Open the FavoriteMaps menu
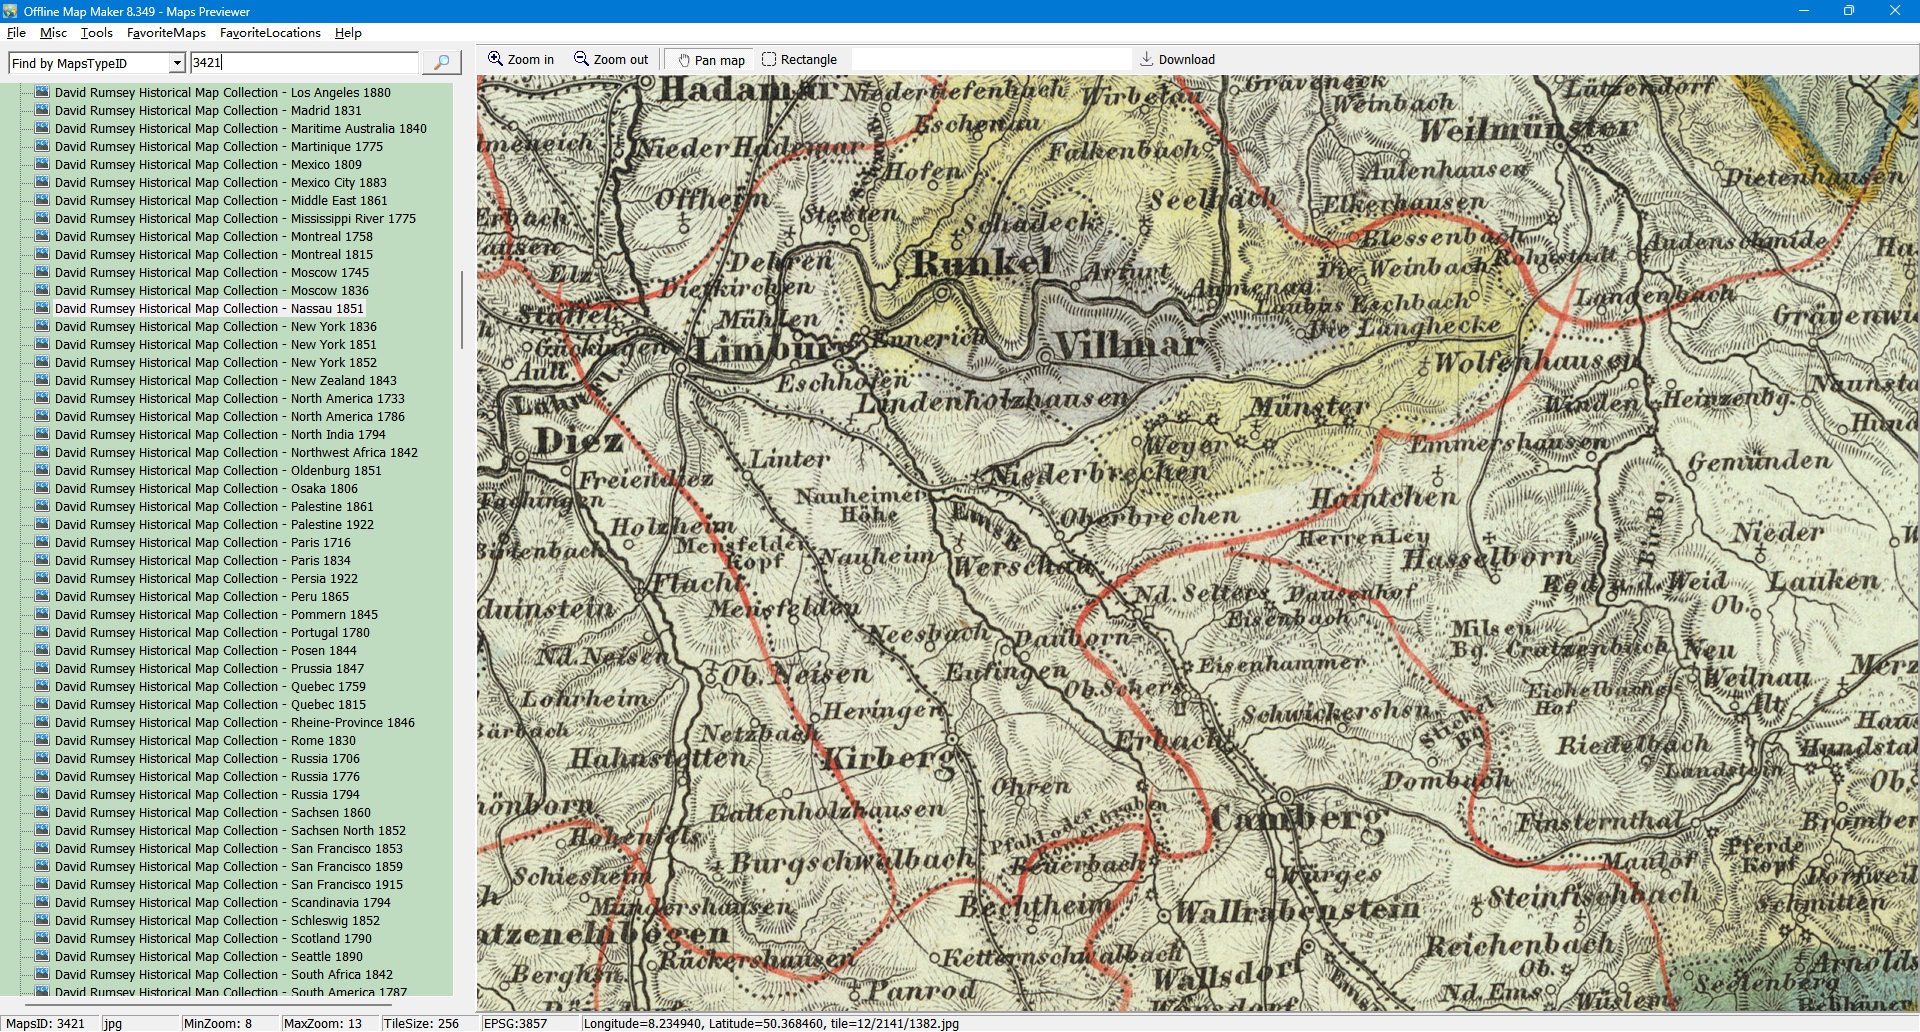This screenshot has height=1032, width=1920. point(166,33)
